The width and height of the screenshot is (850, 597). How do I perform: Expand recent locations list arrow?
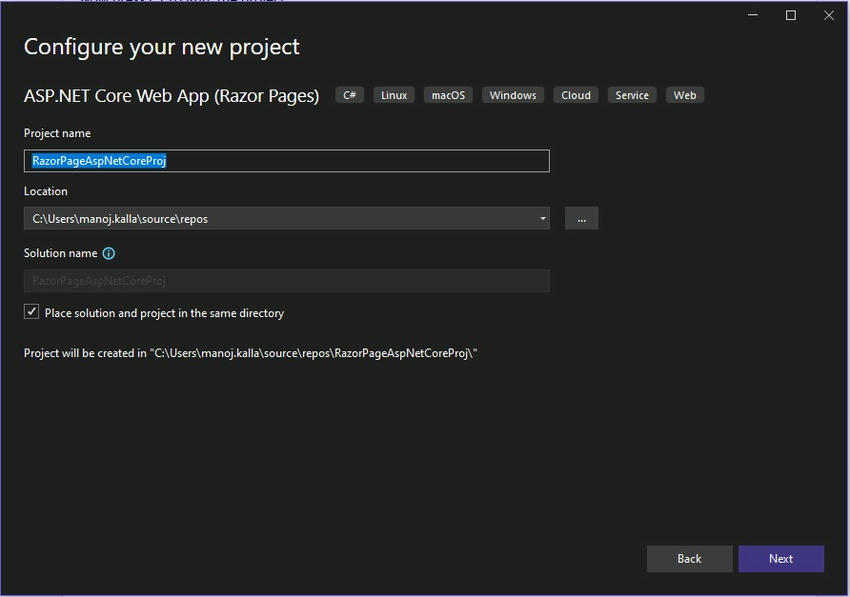pos(543,217)
